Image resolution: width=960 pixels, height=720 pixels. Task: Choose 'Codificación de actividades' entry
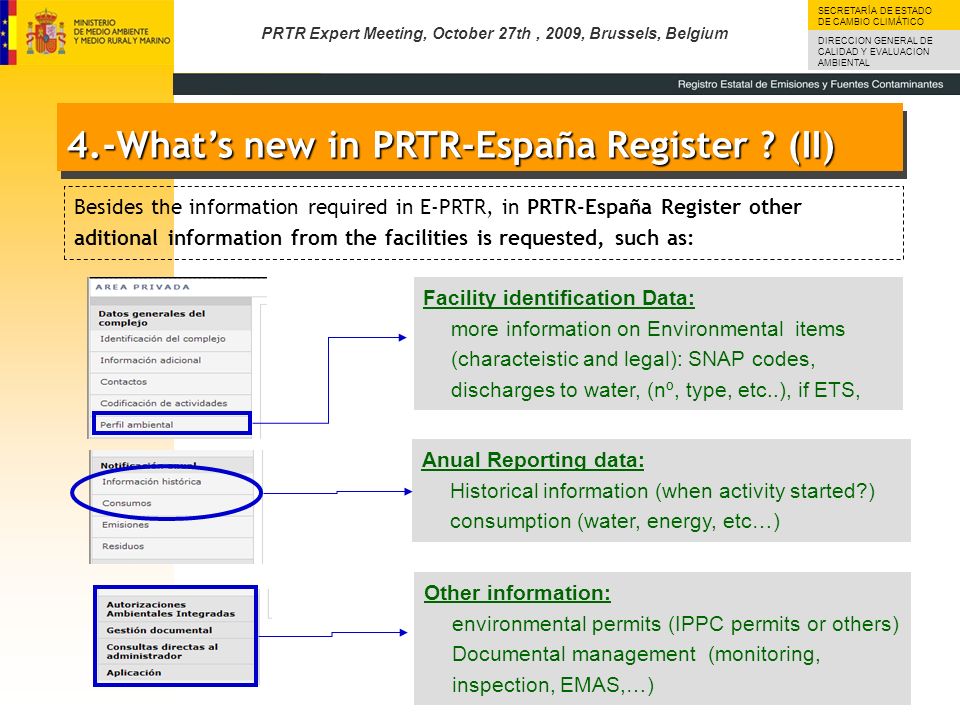[x=163, y=403]
